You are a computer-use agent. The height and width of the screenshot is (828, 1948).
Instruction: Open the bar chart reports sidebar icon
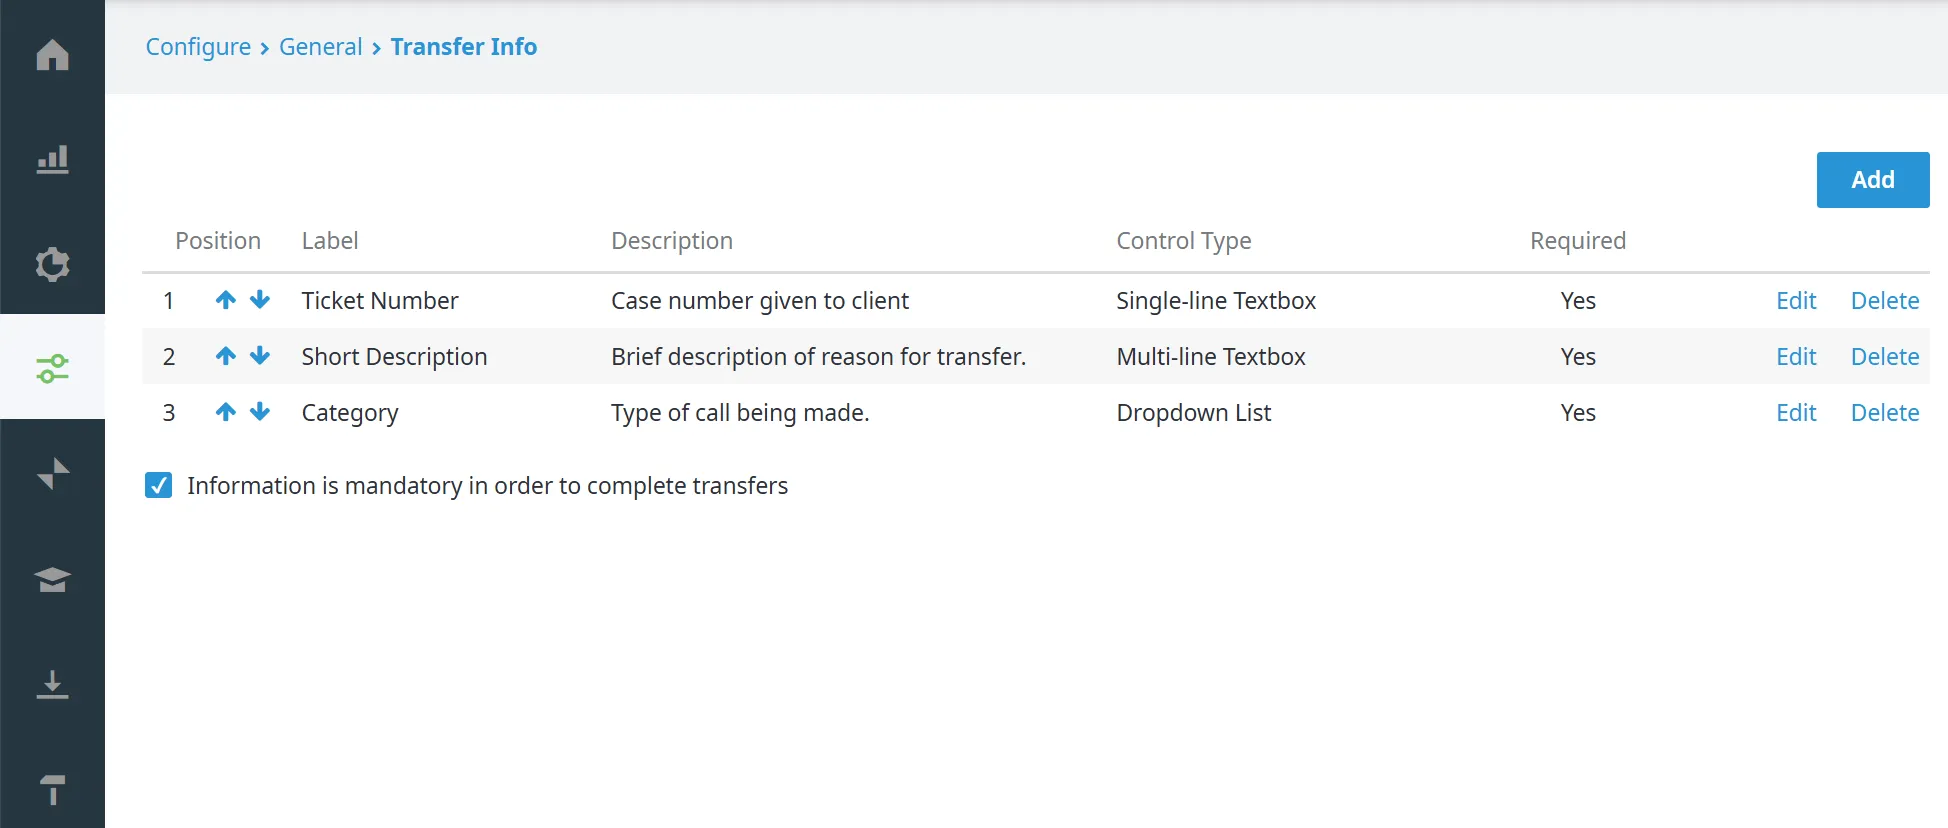click(52, 160)
